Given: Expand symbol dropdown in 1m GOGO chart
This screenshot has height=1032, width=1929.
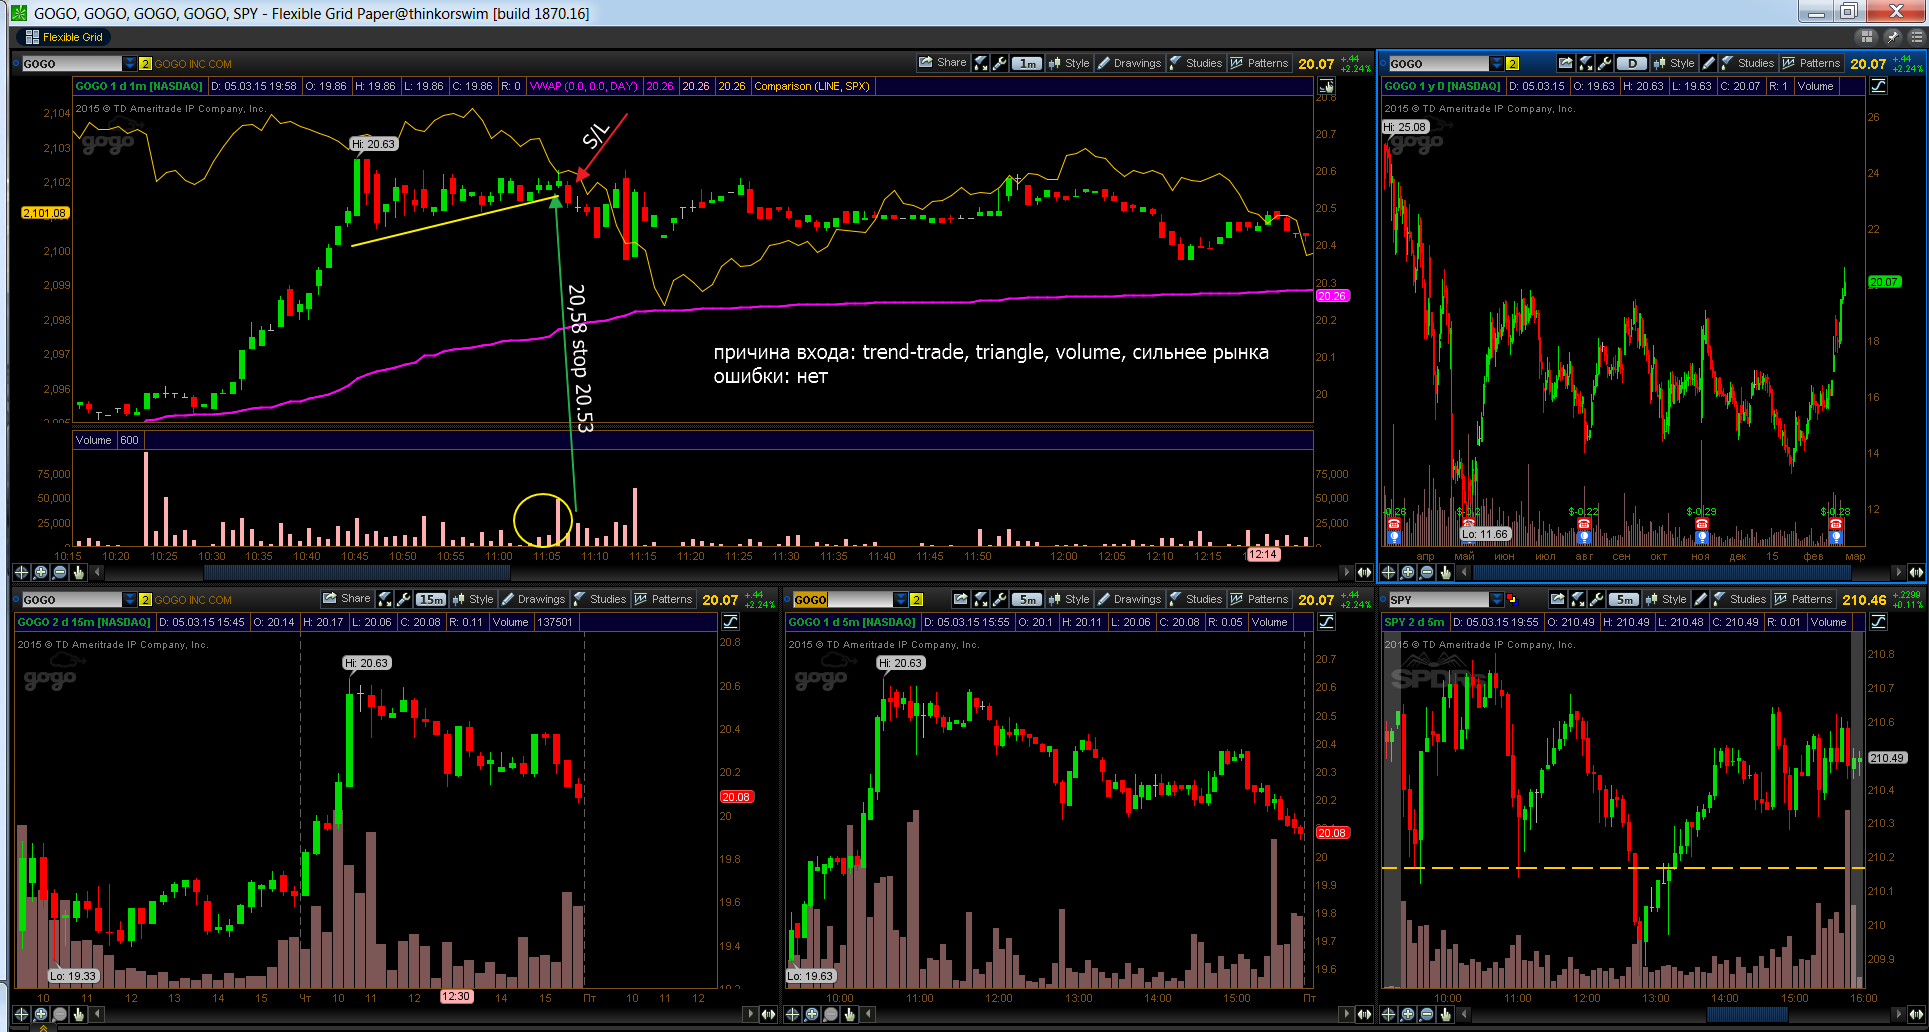Looking at the screenshot, I should pos(129,64).
